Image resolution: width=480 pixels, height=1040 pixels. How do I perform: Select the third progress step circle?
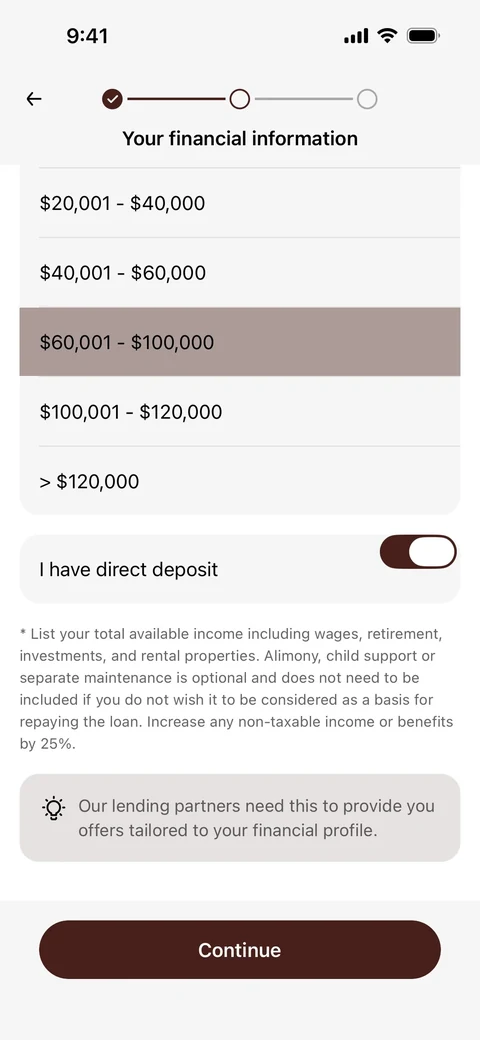367,99
